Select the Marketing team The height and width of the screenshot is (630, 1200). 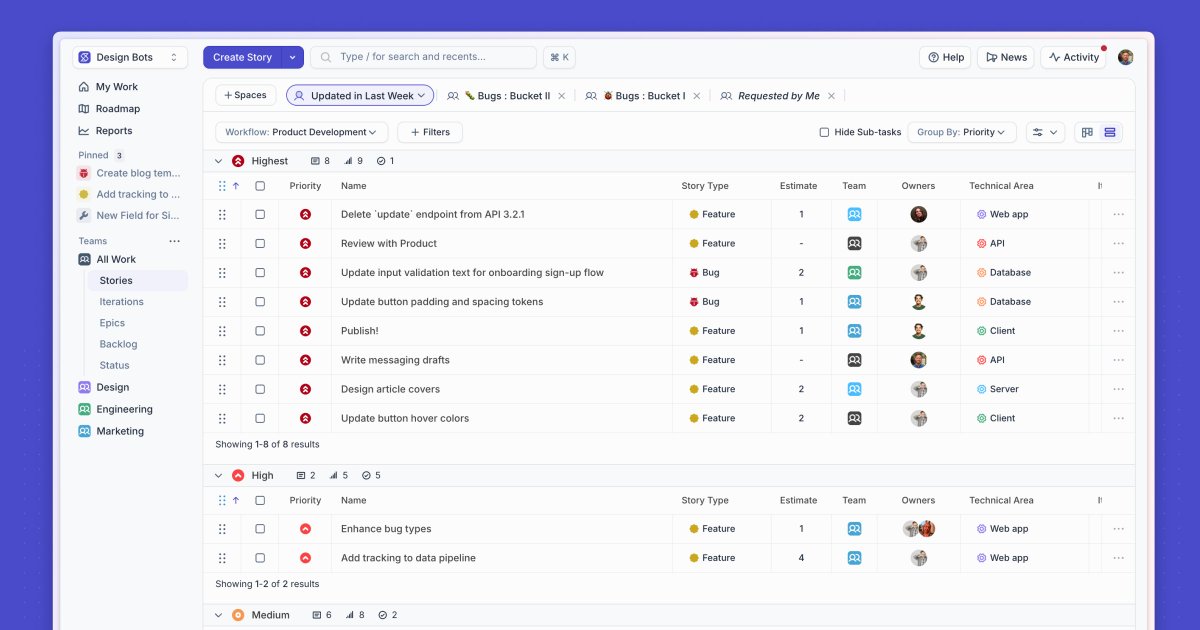111,432
